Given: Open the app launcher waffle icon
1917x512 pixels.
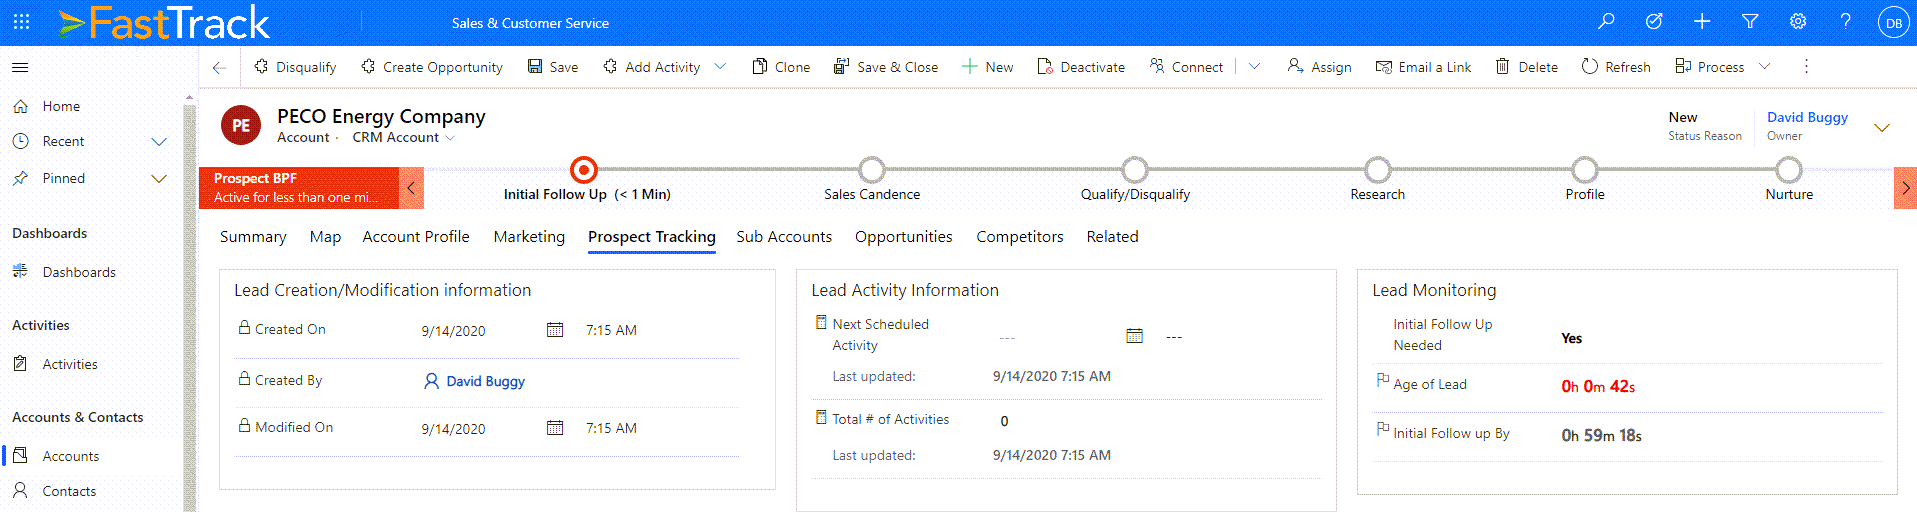Looking at the screenshot, I should [21, 21].
